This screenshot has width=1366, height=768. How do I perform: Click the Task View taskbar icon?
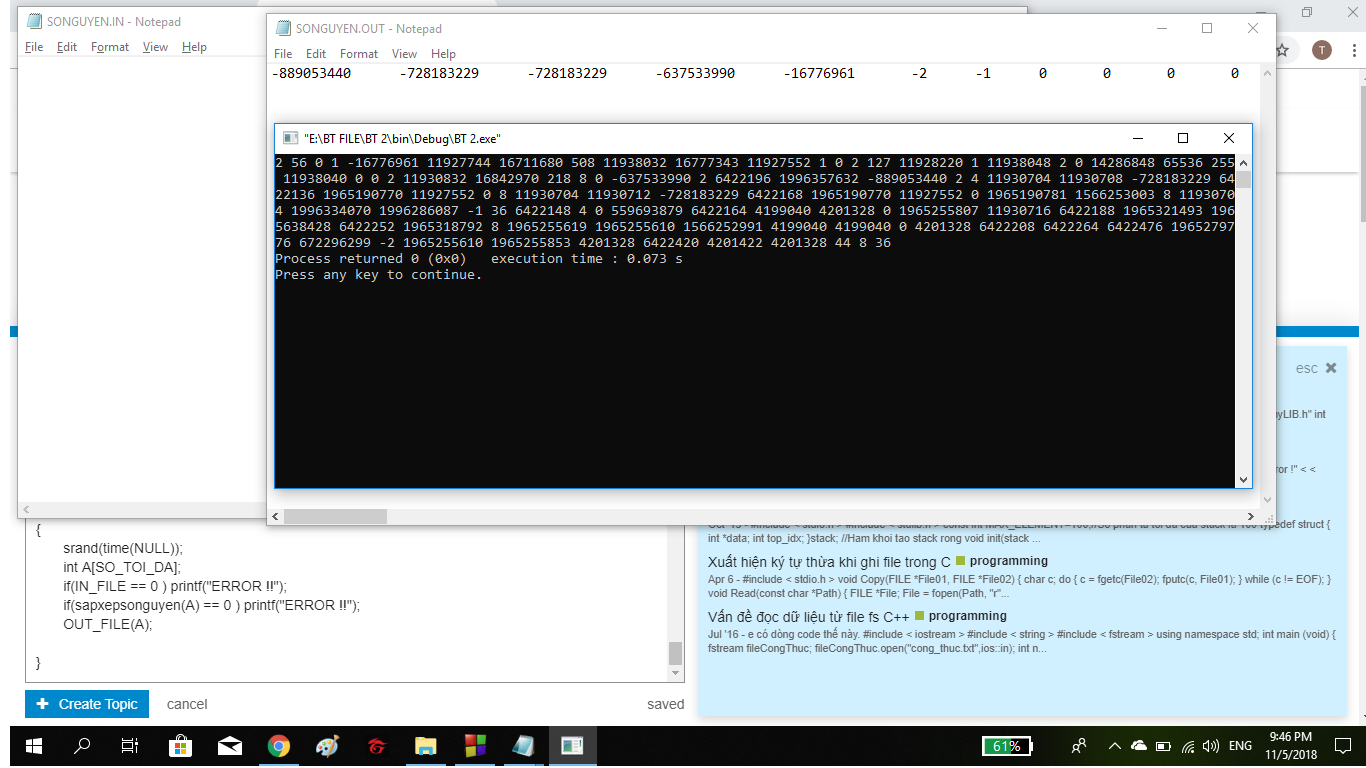tap(130, 746)
